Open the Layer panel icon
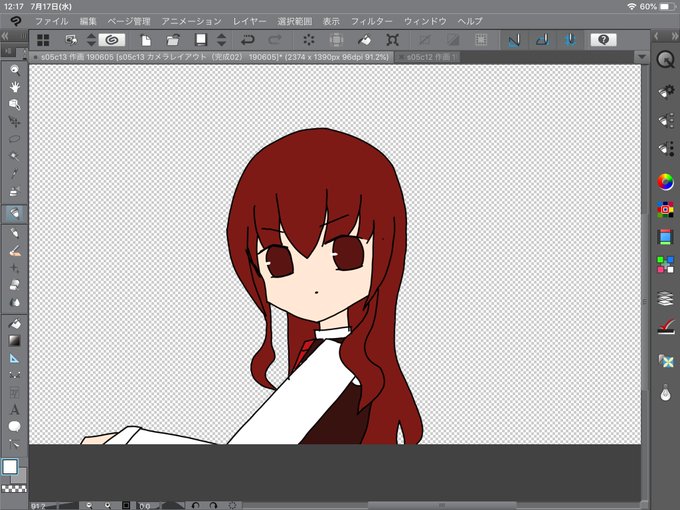Screen dimensions: 680x510 665,299
